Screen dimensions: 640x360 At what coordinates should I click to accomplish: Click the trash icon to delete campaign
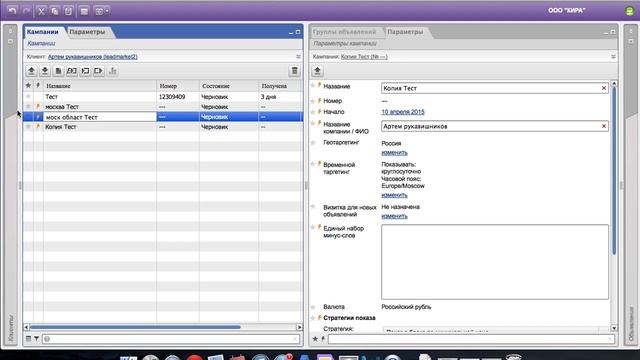point(294,71)
